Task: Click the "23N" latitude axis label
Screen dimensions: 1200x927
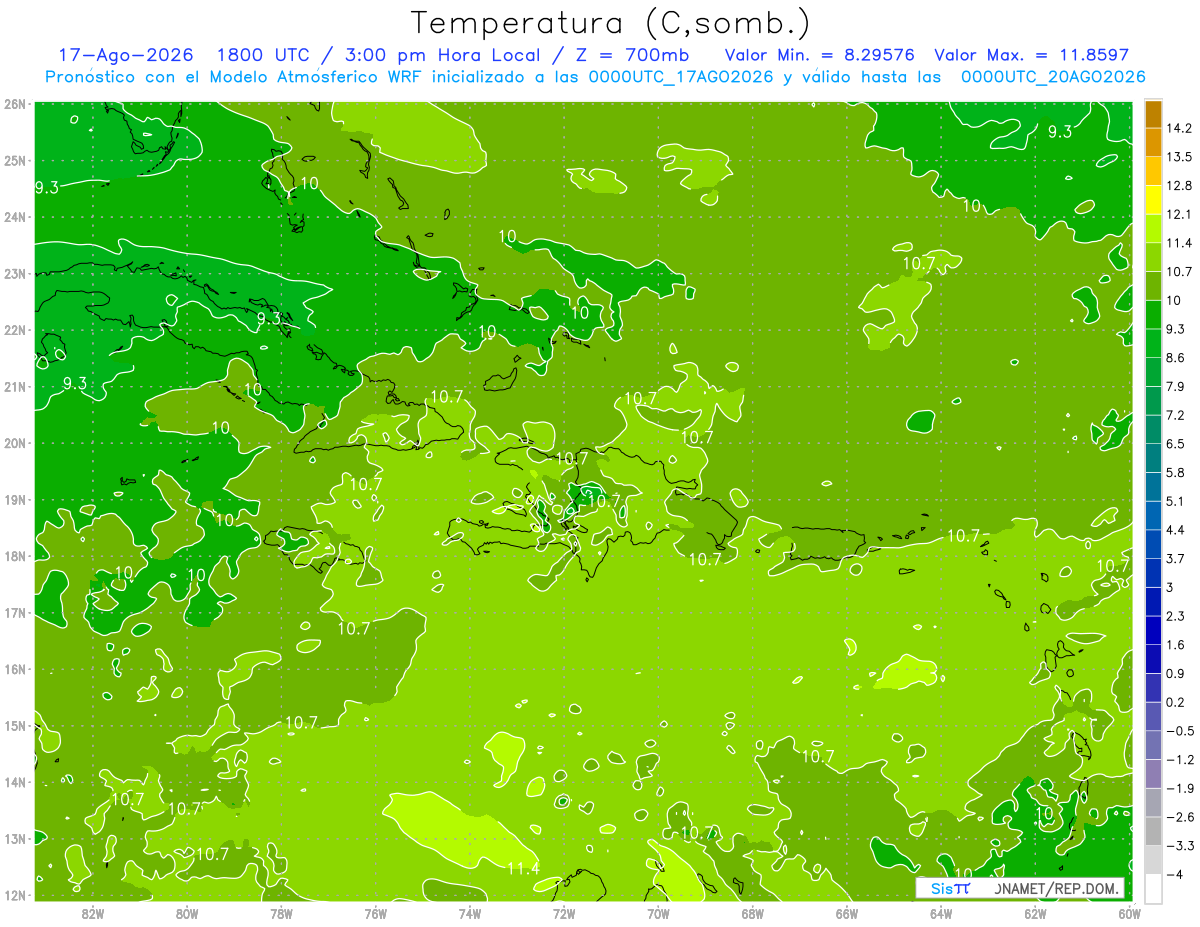Action: [x=15, y=274]
